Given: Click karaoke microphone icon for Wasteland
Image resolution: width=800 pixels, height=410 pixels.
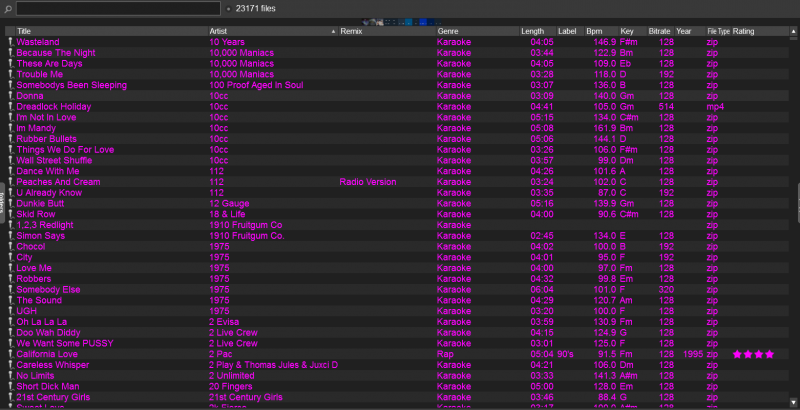Looking at the screenshot, I should pos(10,42).
